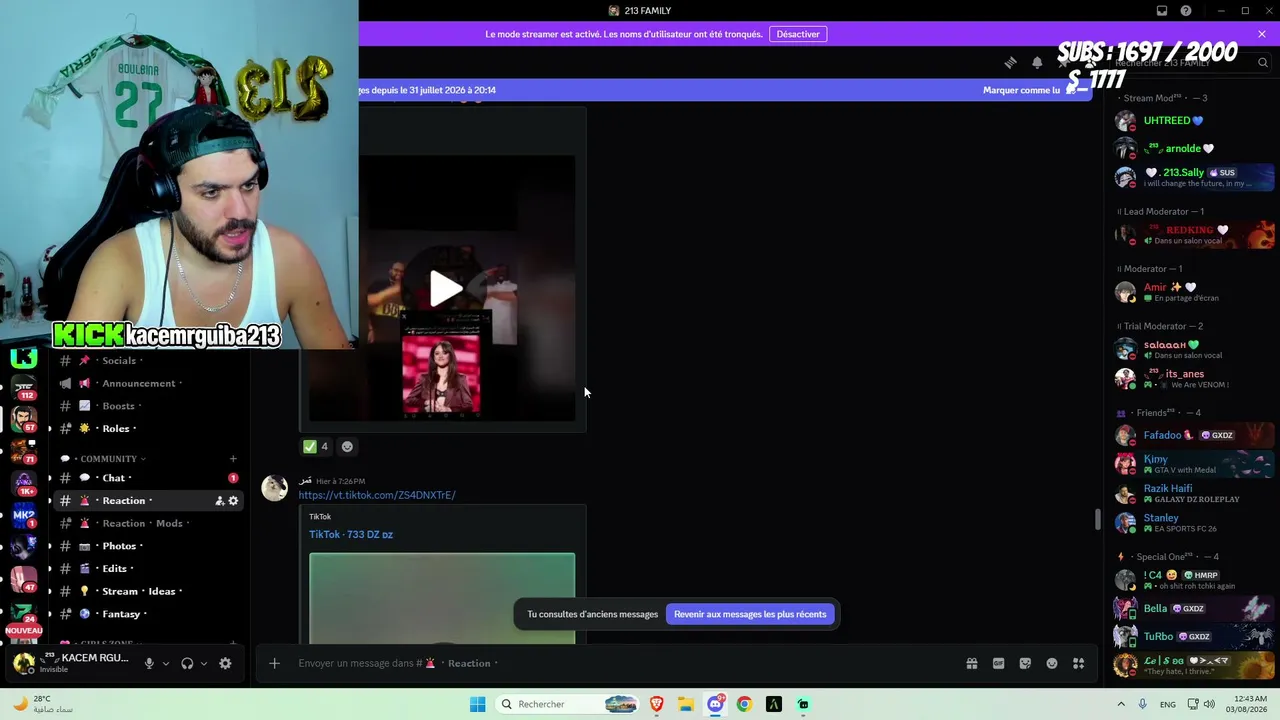1280x720 pixels.
Task: Open the Fantasy channel
Action: (147, 614)
